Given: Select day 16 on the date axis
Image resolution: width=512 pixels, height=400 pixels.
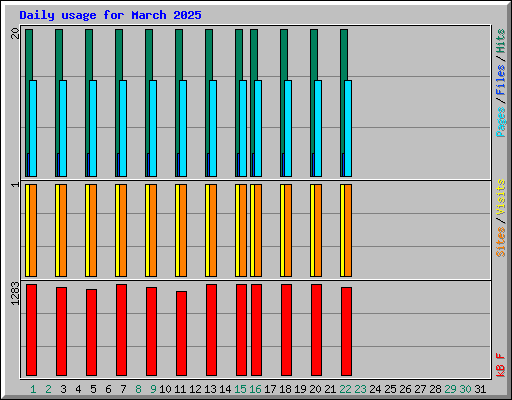Looking at the screenshot, I should coord(255,389).
